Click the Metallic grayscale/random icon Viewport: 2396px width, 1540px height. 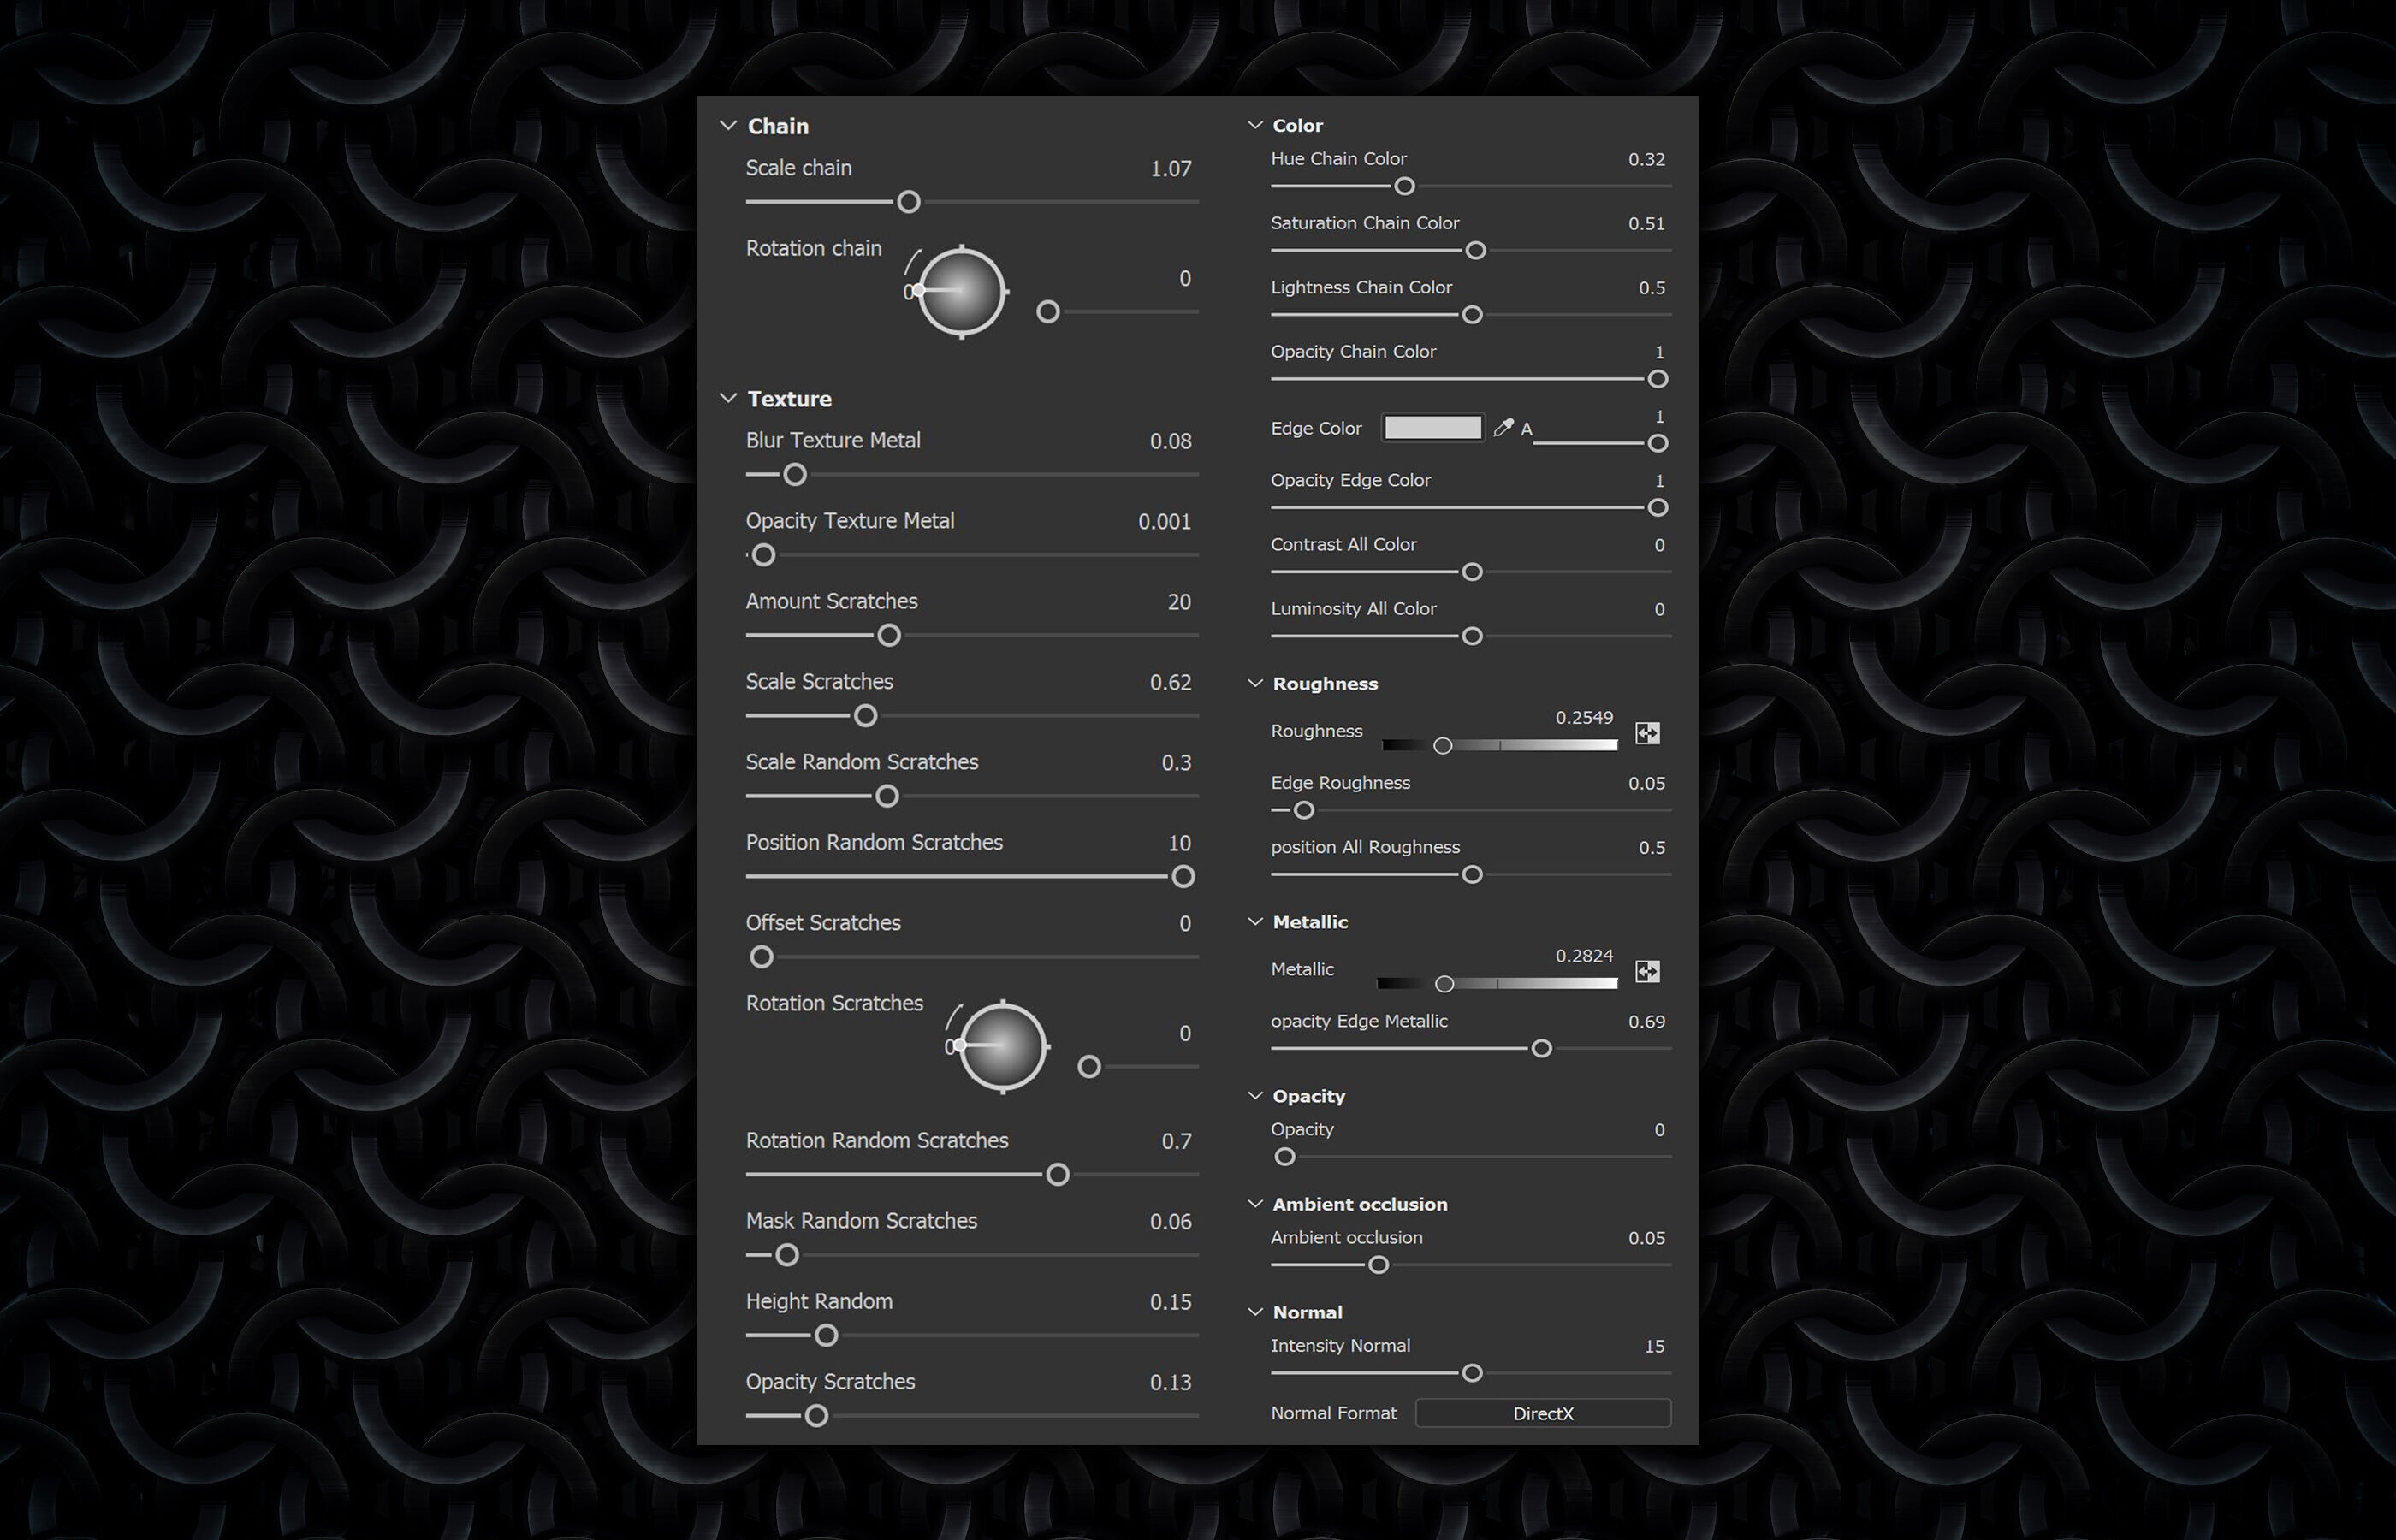pyautogui.click(x=1647, y=971)
